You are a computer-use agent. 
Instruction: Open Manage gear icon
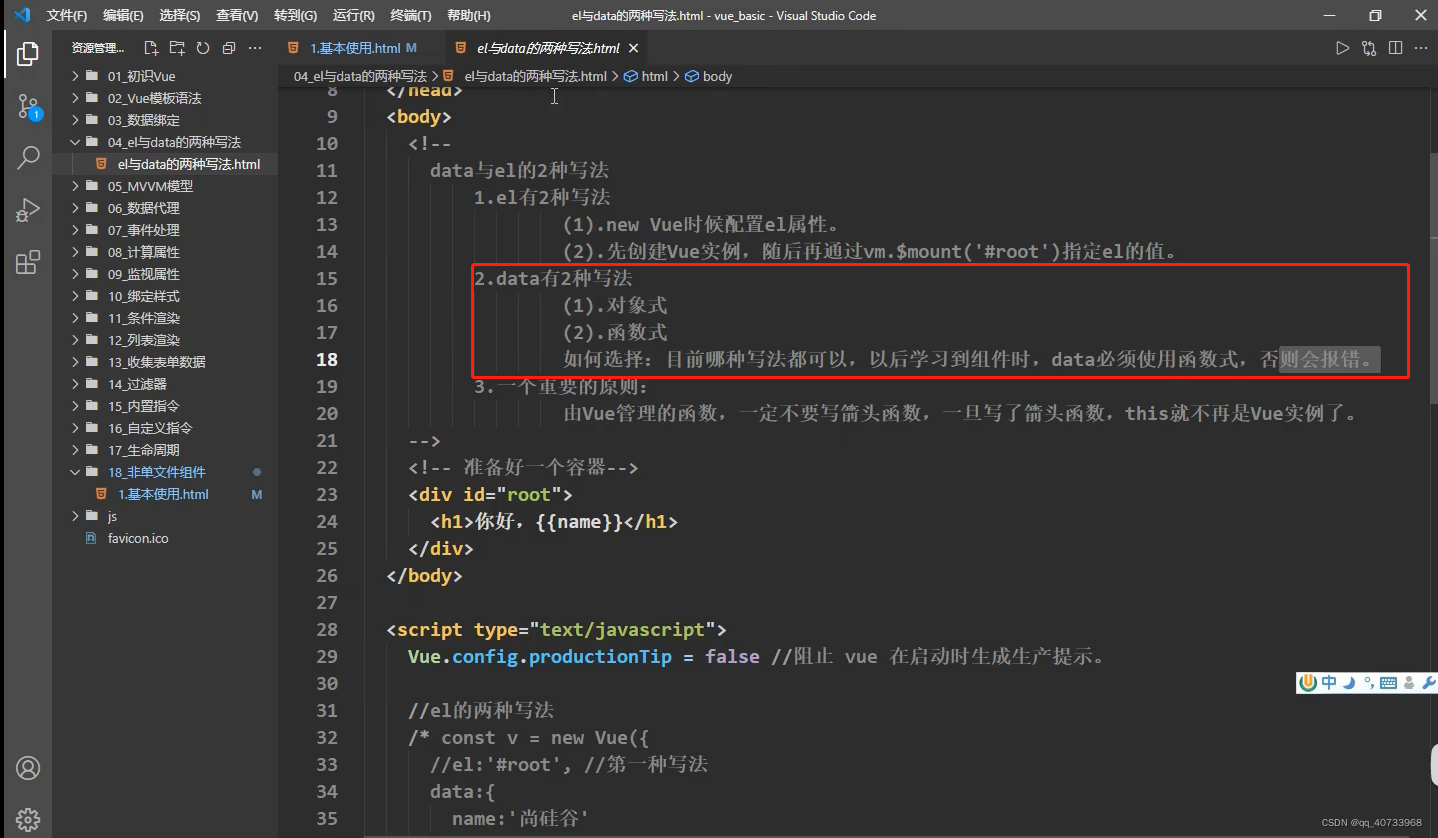(28, 818)
